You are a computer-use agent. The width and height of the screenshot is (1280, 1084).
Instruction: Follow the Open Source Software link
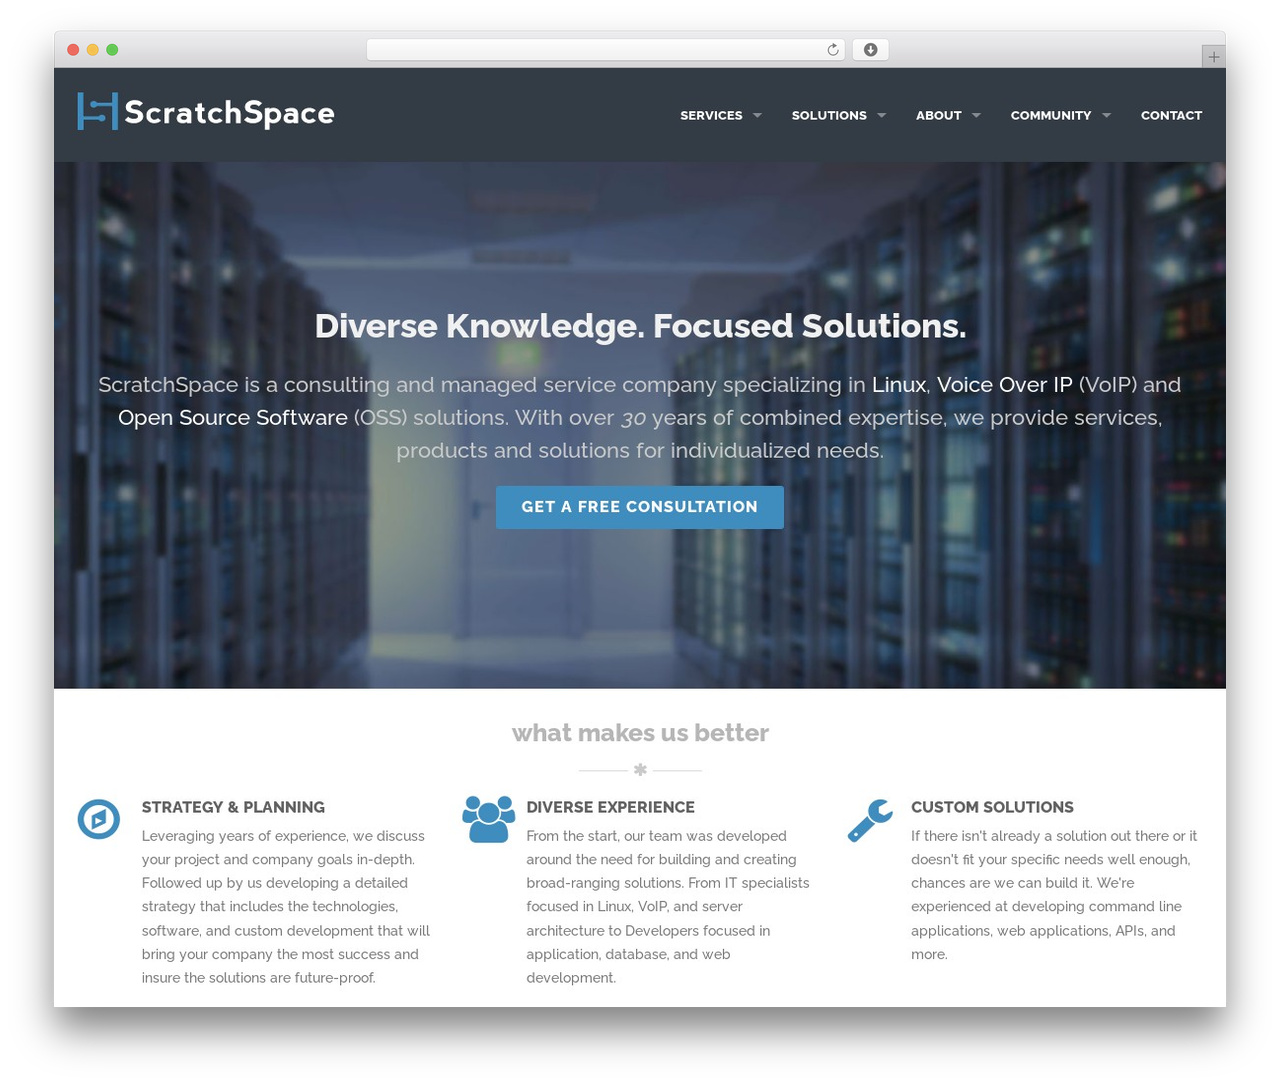click(x=233, y=418)
